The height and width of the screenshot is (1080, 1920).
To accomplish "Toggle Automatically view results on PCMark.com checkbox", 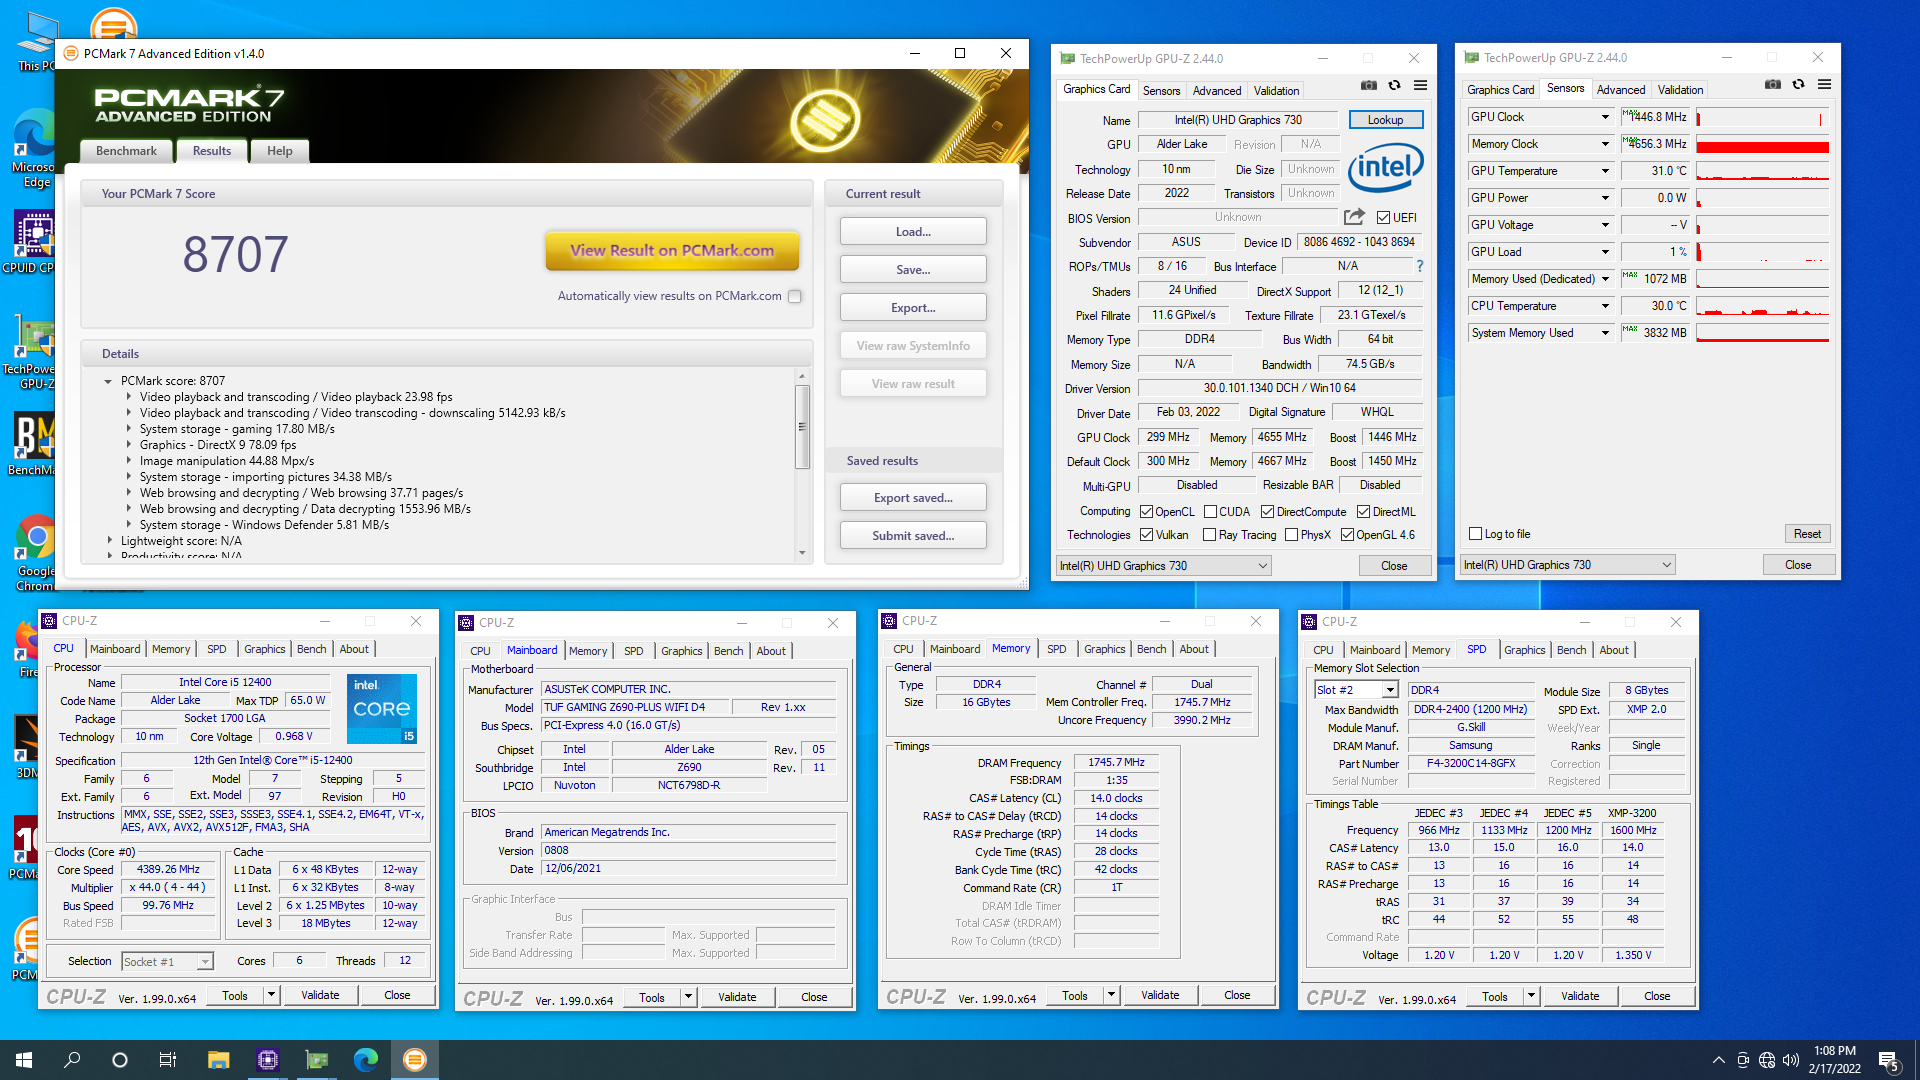I will point(795,296).
